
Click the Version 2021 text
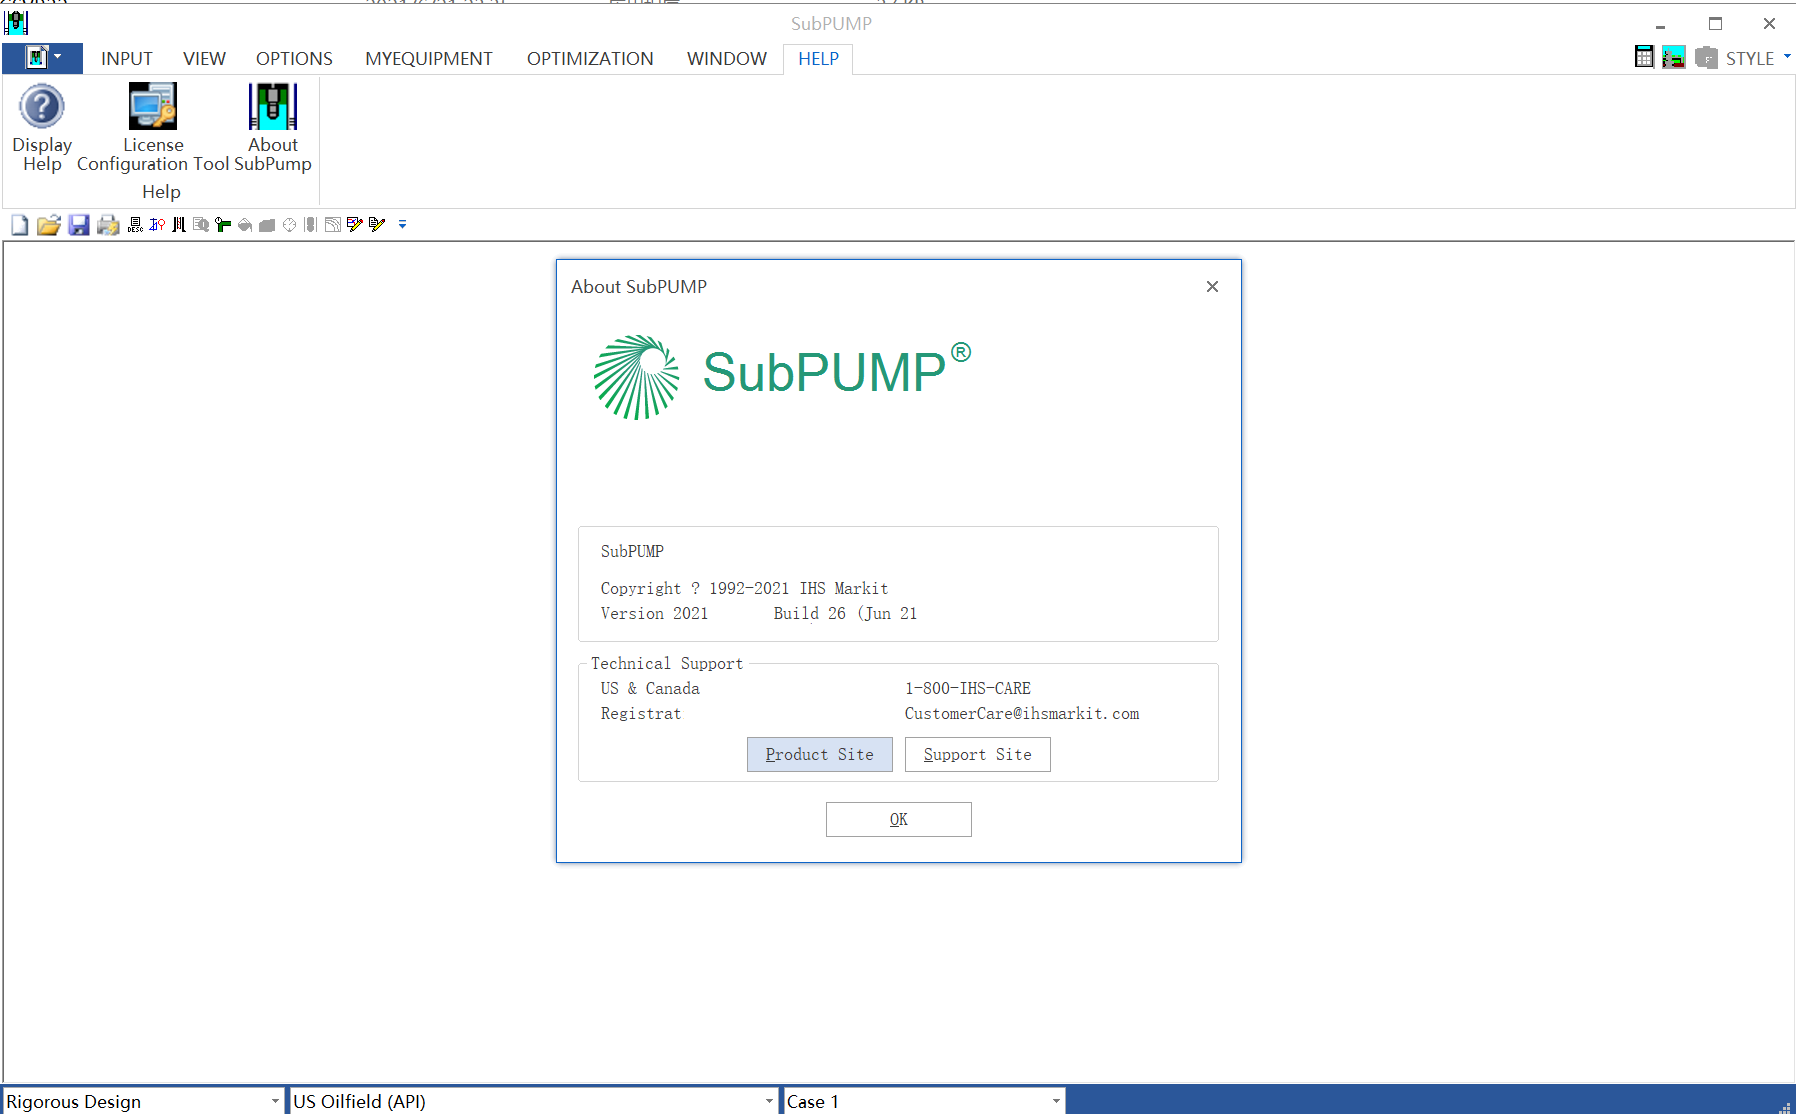tap(654, 614)
